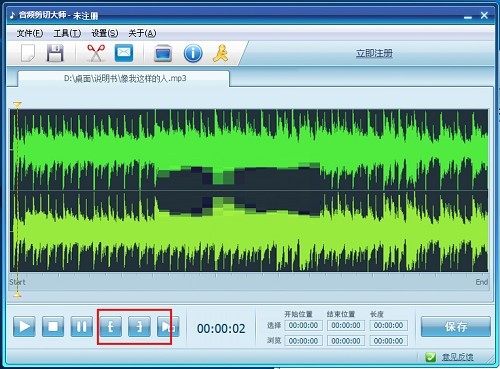Click the Start to End timeline ruler

coord(249,282)
